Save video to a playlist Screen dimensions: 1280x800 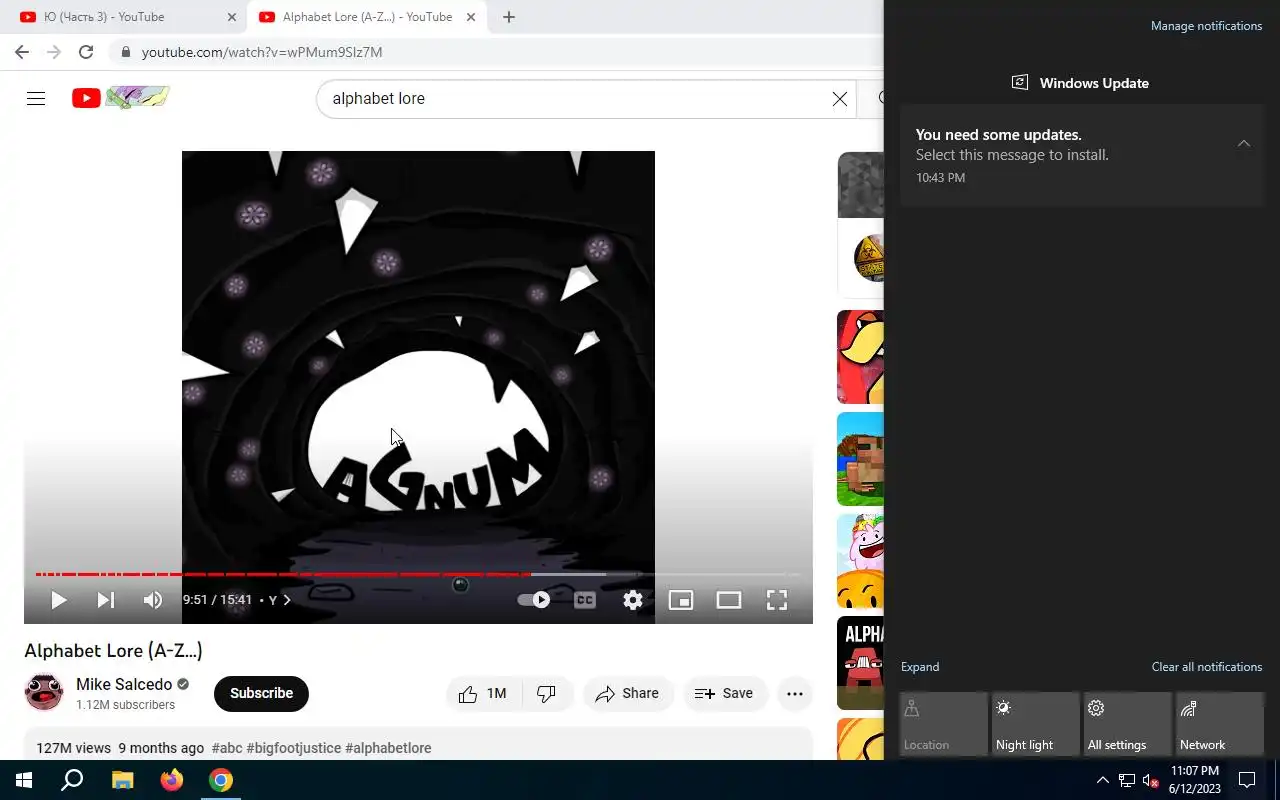pyautogui.click(x=724, y=693)
